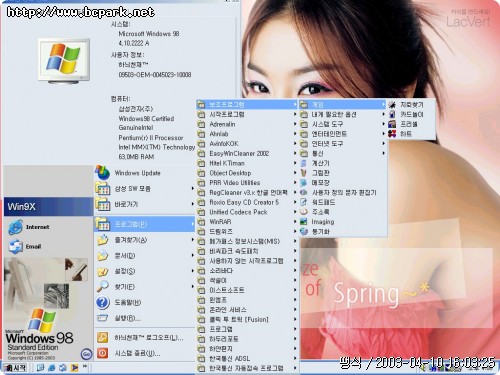Open the Hitel KTiman folder
This screenshot has width=500, height=375.
click(247, 163)
